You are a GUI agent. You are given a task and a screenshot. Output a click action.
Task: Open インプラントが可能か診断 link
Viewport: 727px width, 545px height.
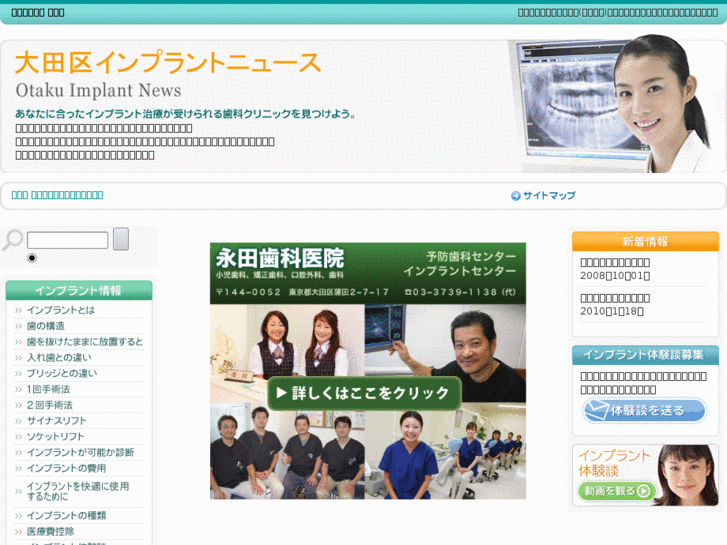point(80,452)
